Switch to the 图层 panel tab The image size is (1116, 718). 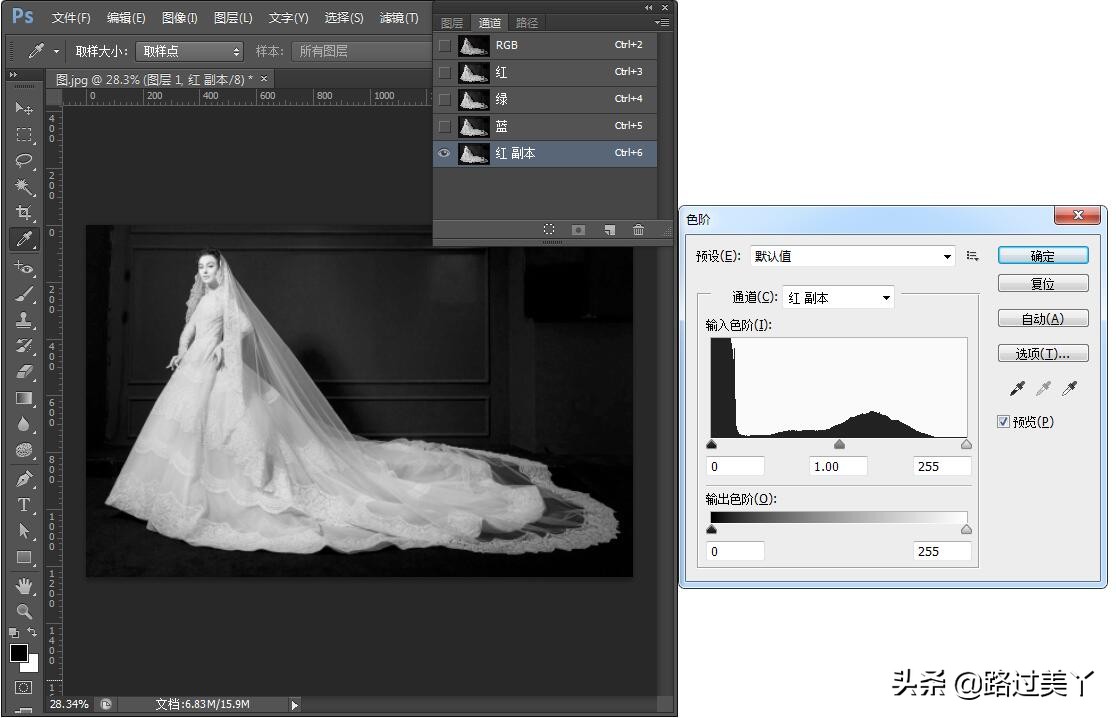click(452, 23)
